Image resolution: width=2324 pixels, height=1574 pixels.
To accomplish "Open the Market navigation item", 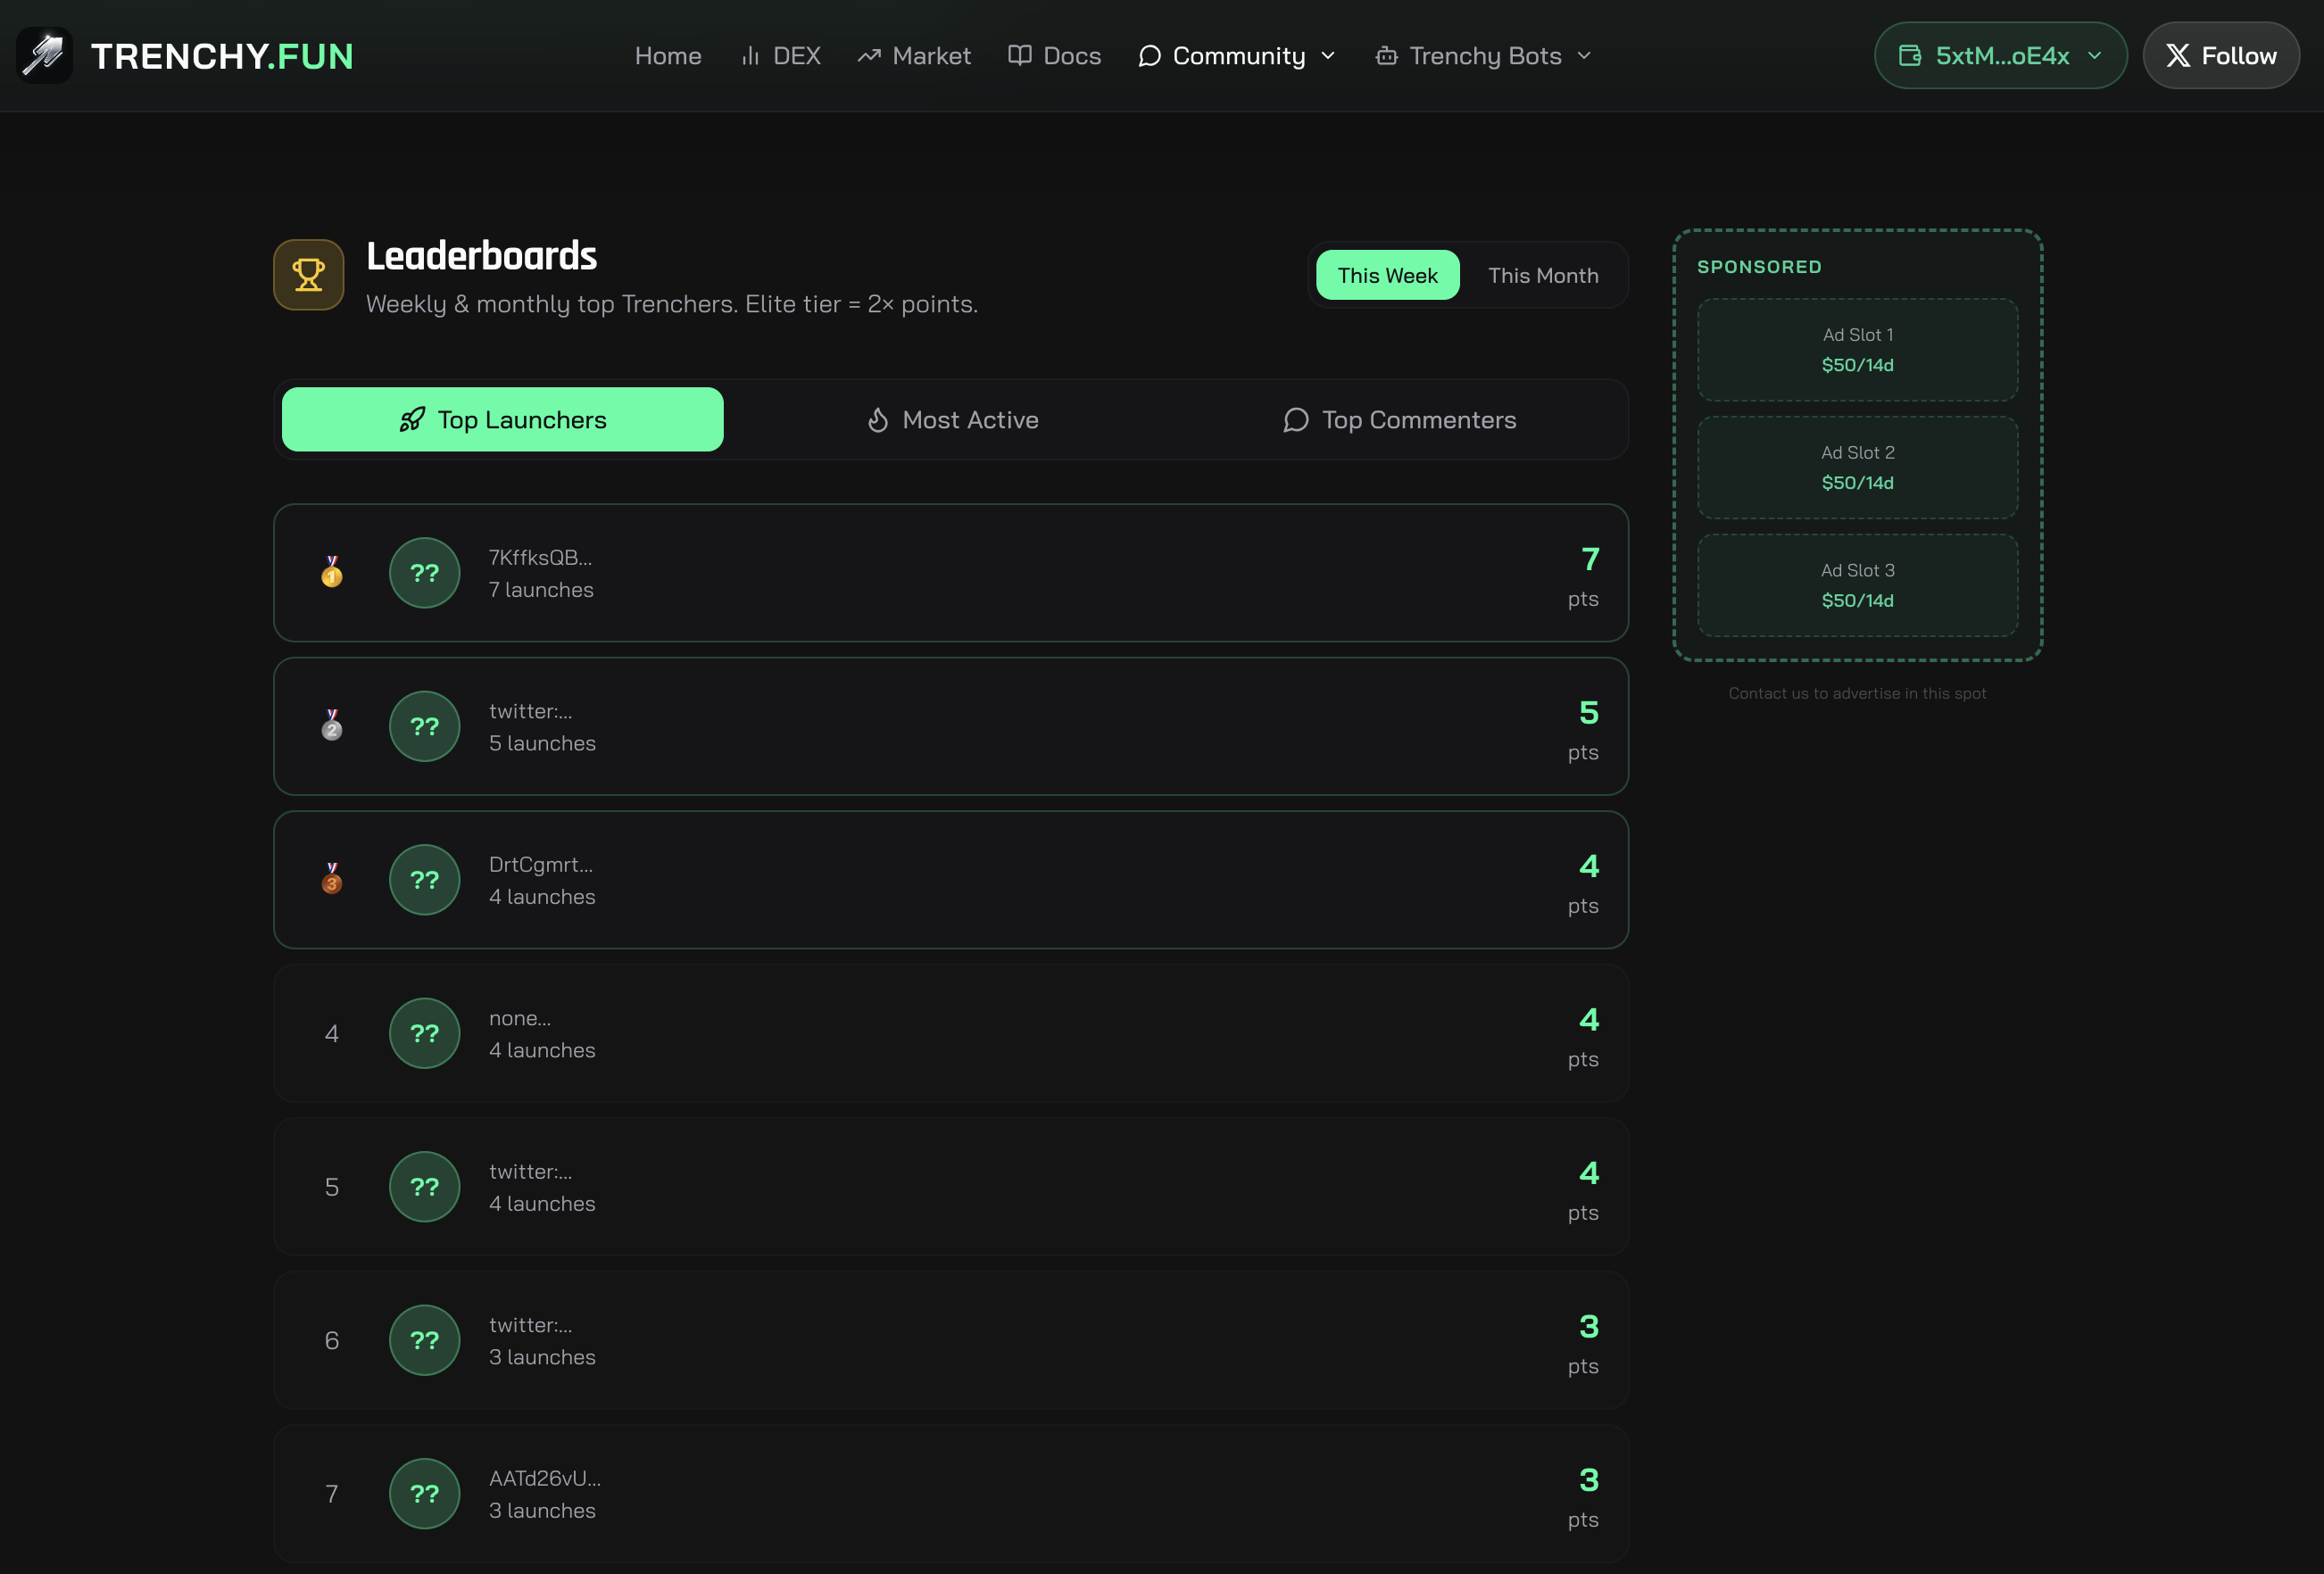I will 914,56.
